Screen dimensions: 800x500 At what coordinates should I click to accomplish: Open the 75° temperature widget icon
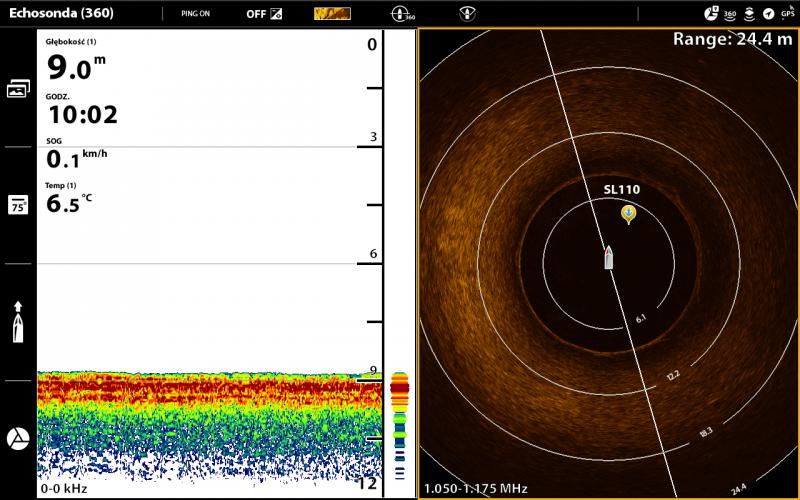pyautogui.click(x=18, y=205)
